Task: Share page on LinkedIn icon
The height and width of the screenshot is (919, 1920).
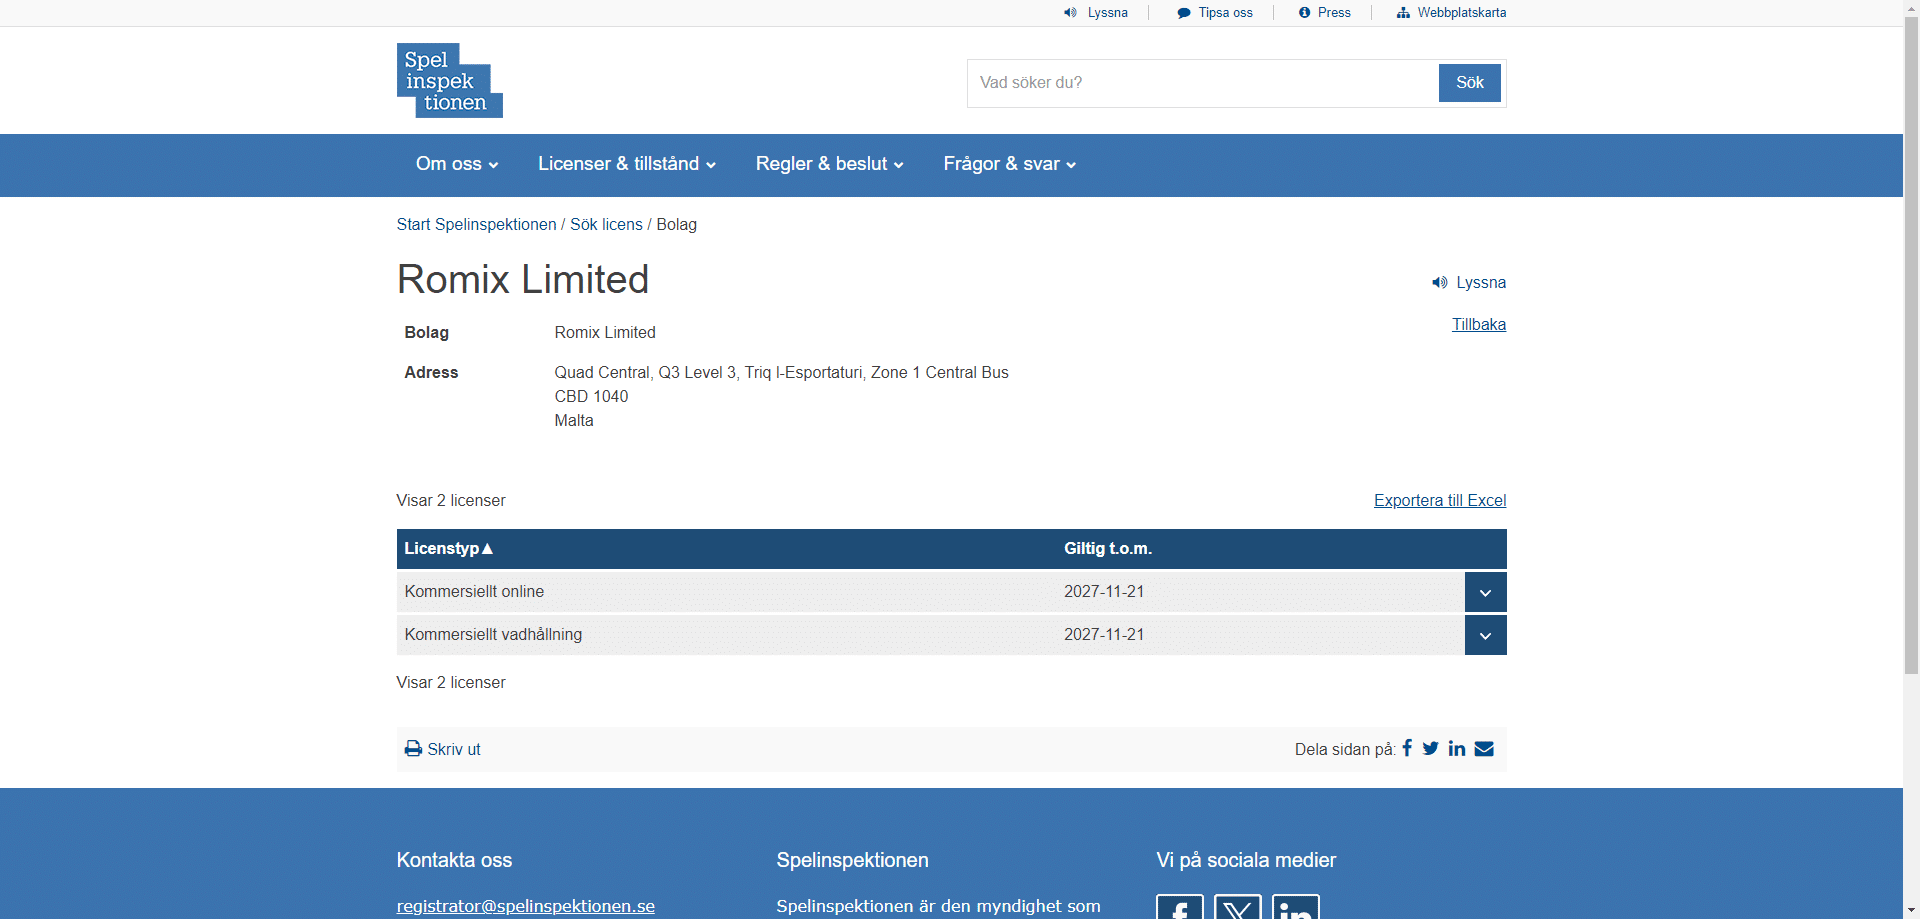Action: [1457, 748]
